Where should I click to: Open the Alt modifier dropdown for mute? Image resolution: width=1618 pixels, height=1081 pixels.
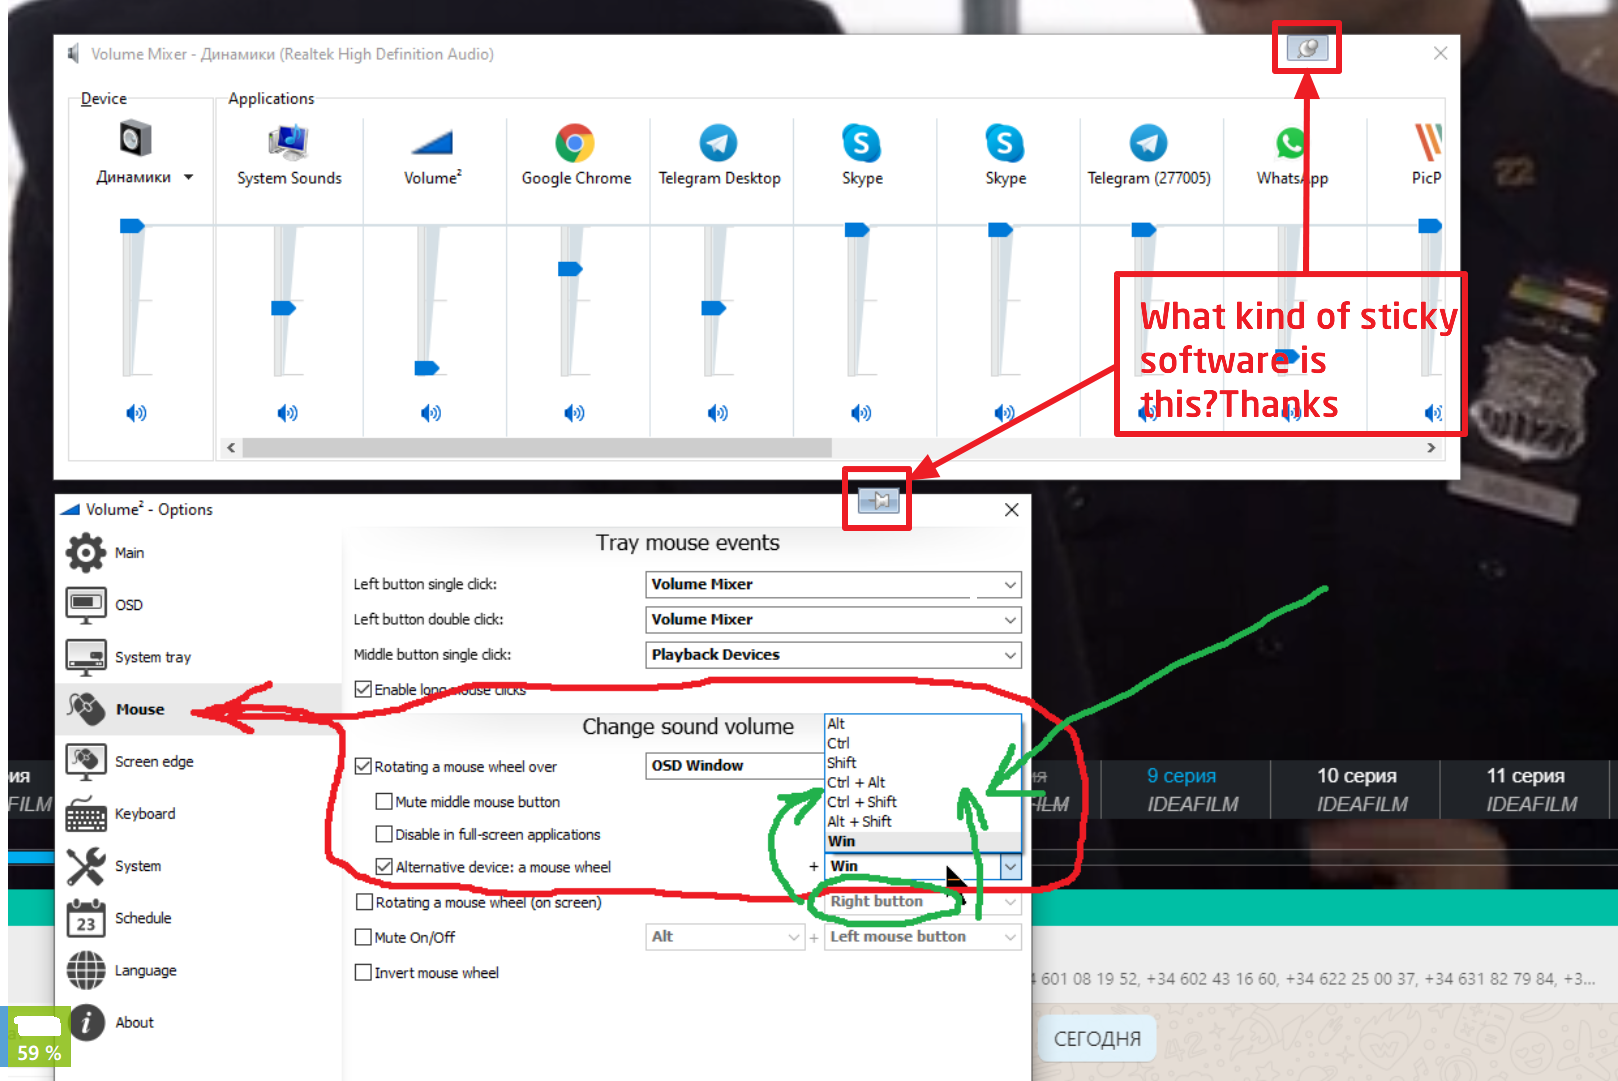pyautogui.click(x=724, y=936)
